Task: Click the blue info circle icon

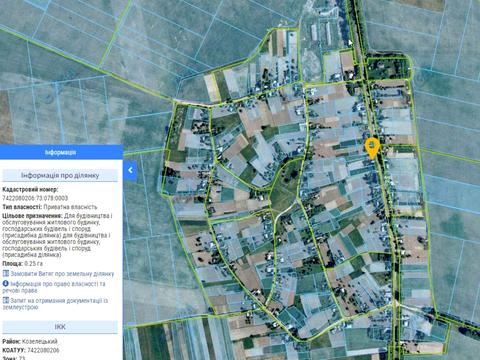Action: tap(6, 284)
